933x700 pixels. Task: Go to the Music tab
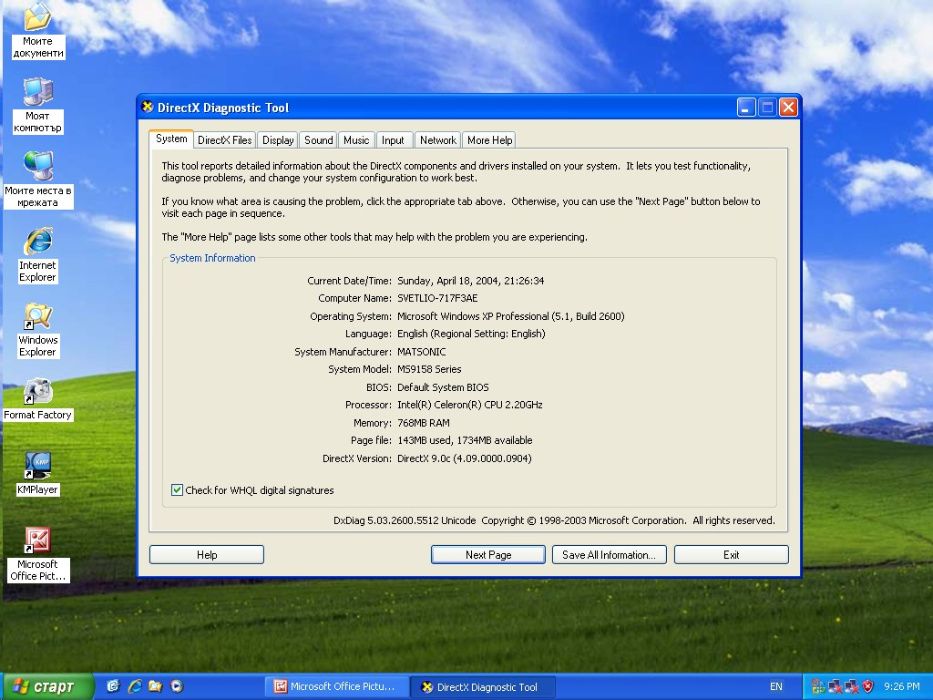tap(356, 140)
